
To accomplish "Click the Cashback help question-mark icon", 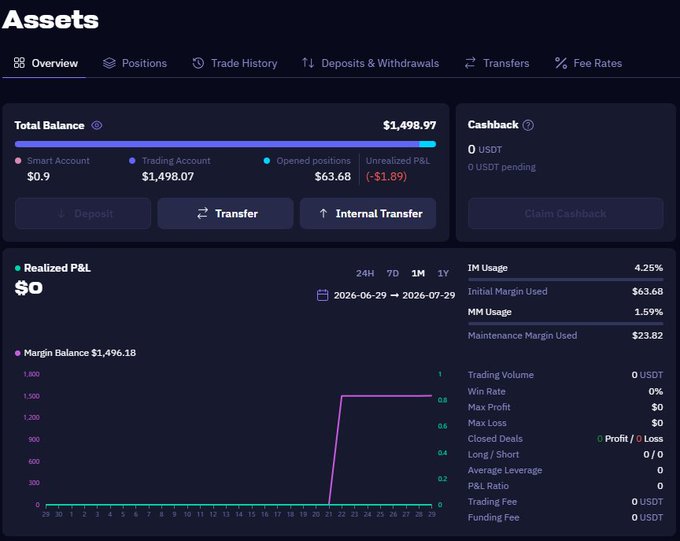I will (x=528, y=125).
